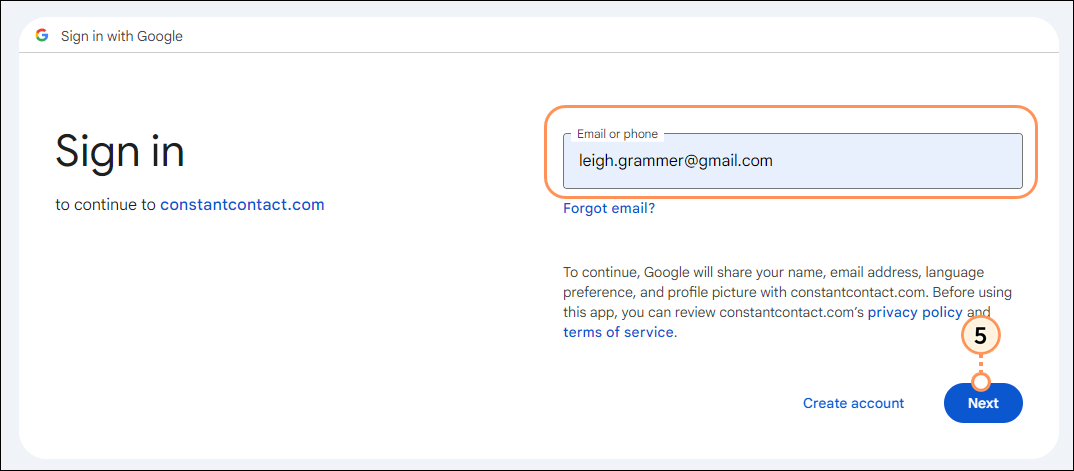Click the blue Next button

983,403
